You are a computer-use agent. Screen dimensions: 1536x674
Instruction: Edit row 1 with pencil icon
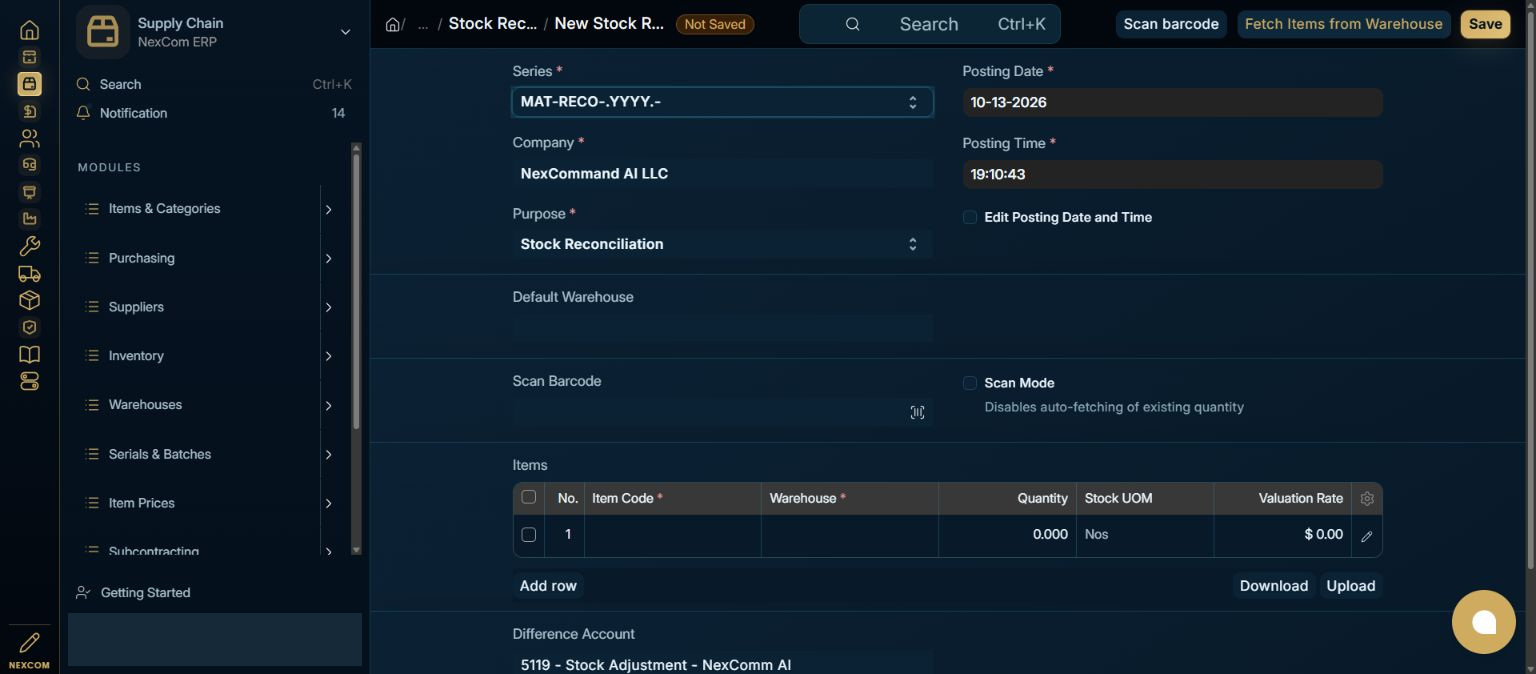(x=1367, y=536)
